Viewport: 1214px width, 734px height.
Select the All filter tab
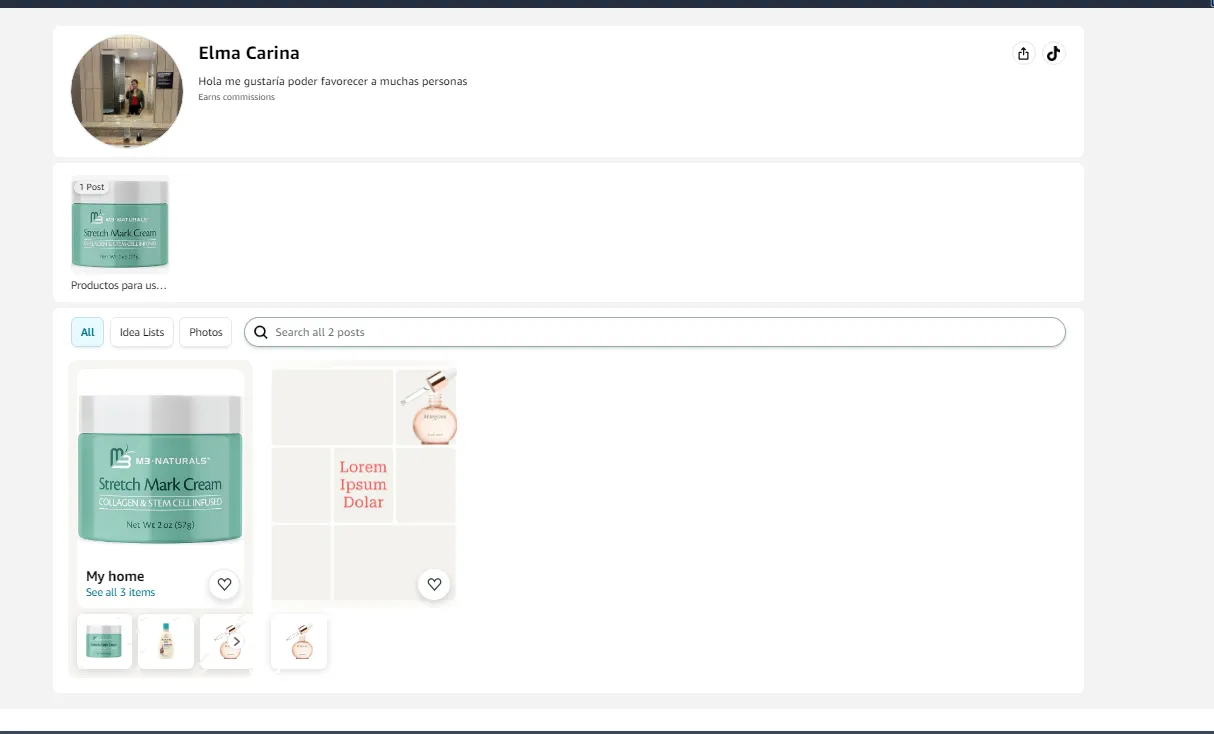(x=88, y=332)
